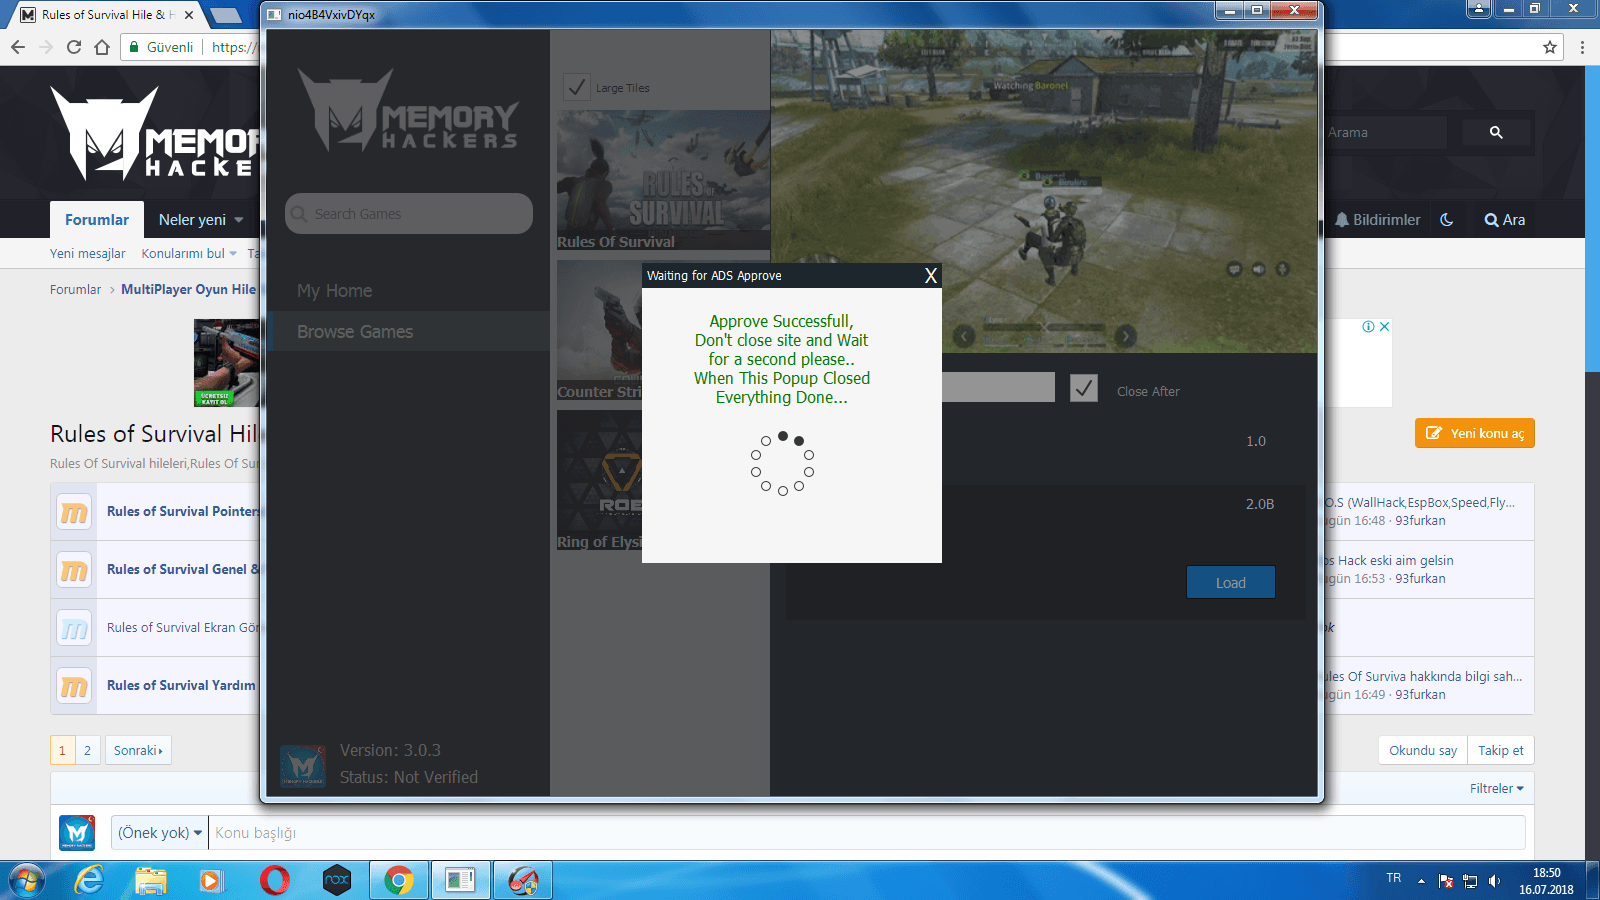1600x900 pixels.
Task: Click the forum icon beside Rules of Survival Genel
Action: [x=74, y=570]
